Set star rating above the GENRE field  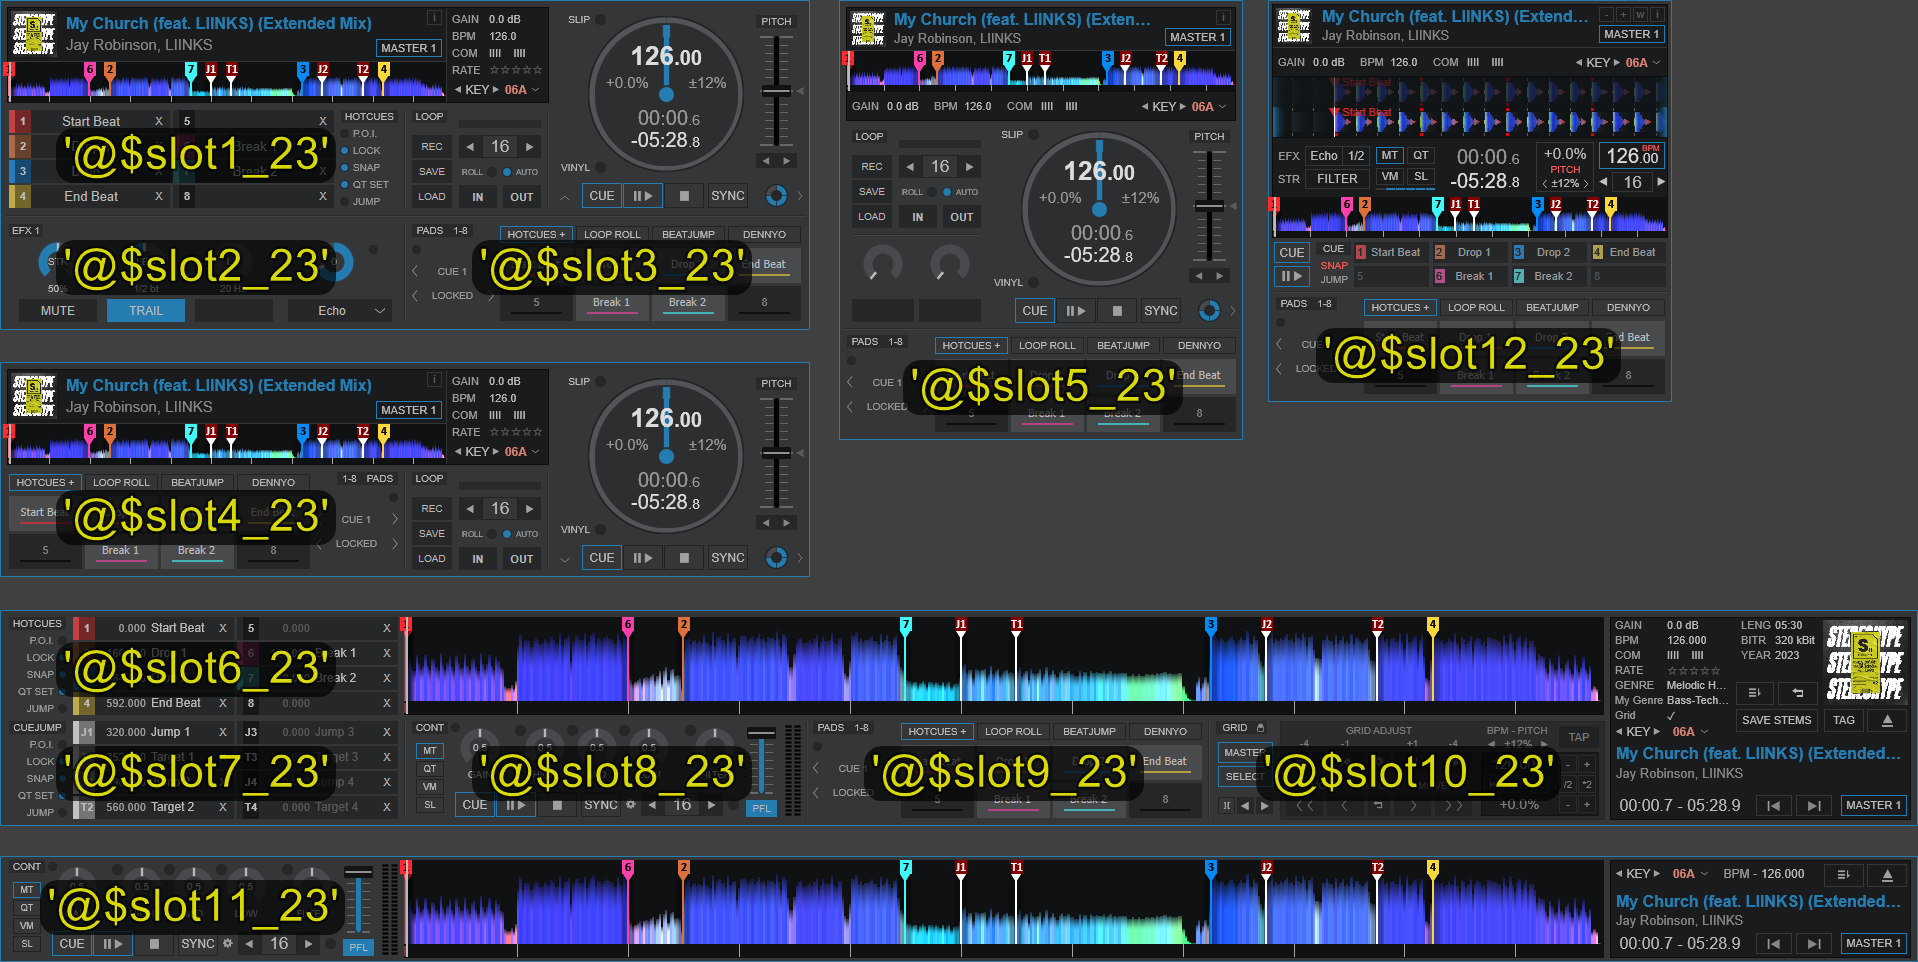pos(1693,671)
